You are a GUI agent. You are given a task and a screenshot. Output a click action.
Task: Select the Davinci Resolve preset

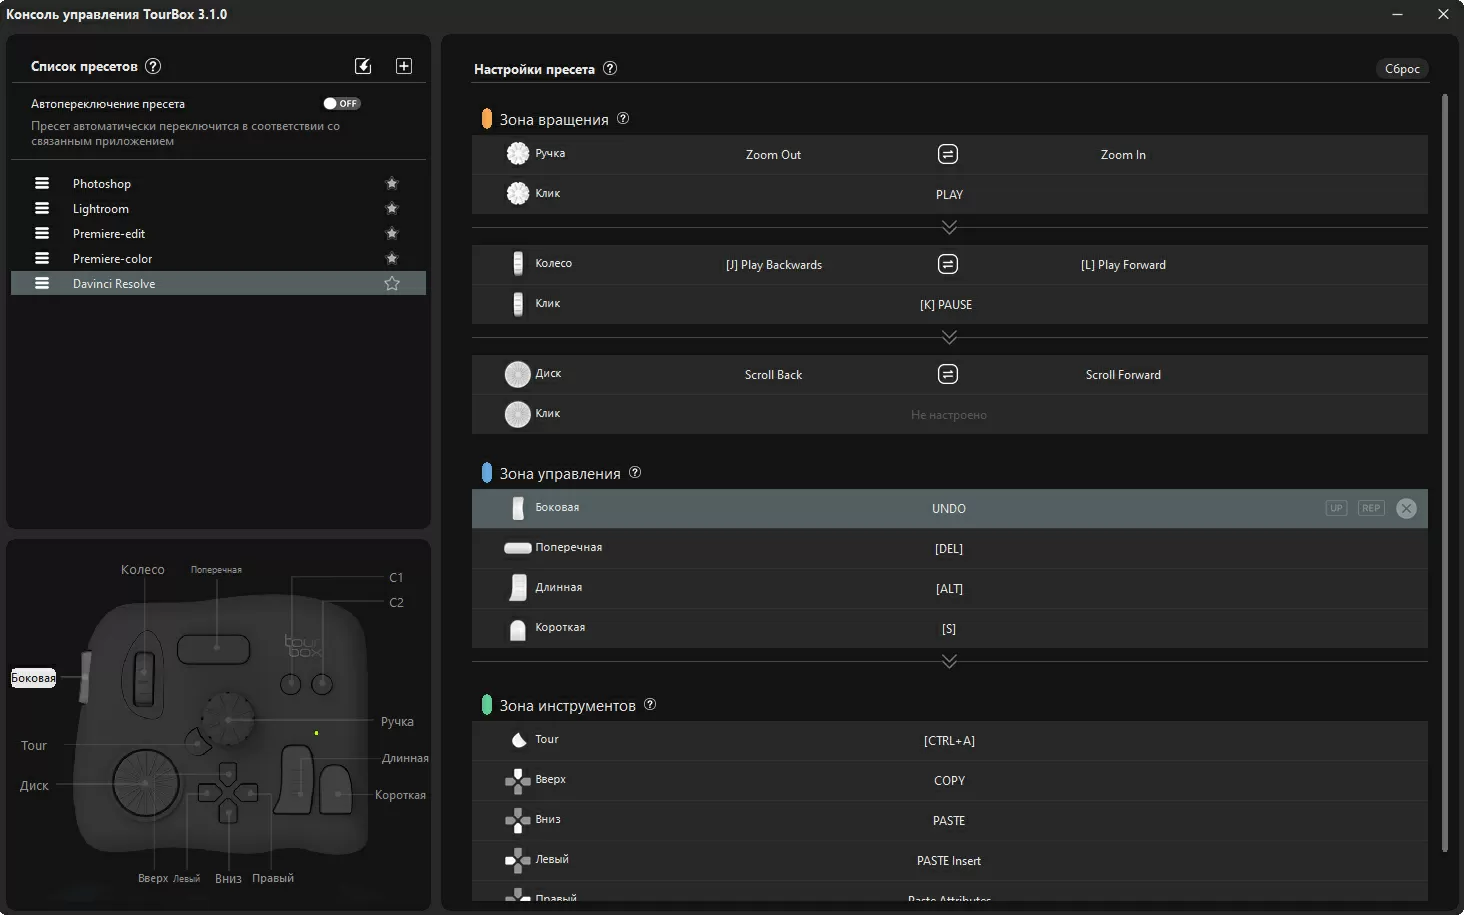[218, 283]
